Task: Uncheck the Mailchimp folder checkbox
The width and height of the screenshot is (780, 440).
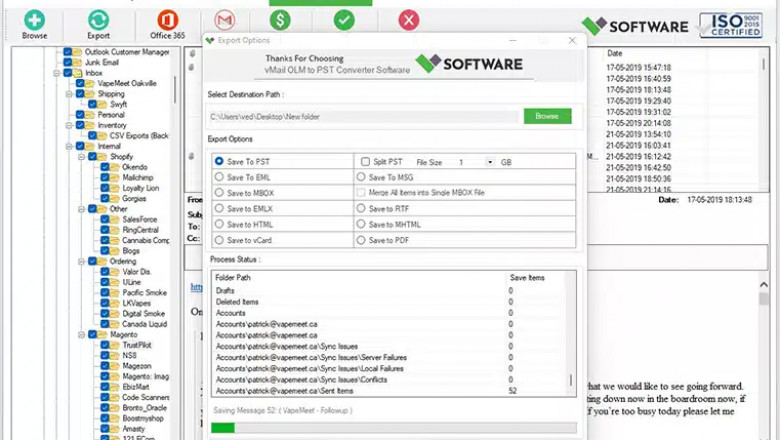Action: (x=105, y=177)
